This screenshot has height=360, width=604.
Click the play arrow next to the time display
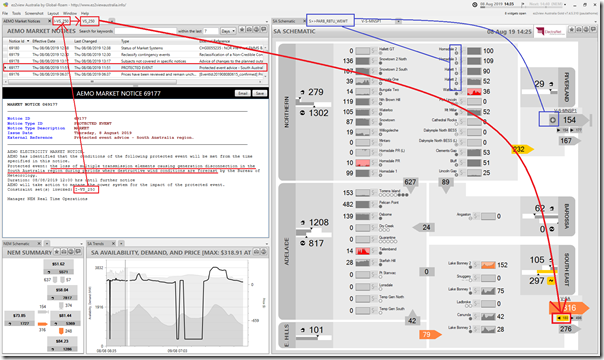(523, 5)
